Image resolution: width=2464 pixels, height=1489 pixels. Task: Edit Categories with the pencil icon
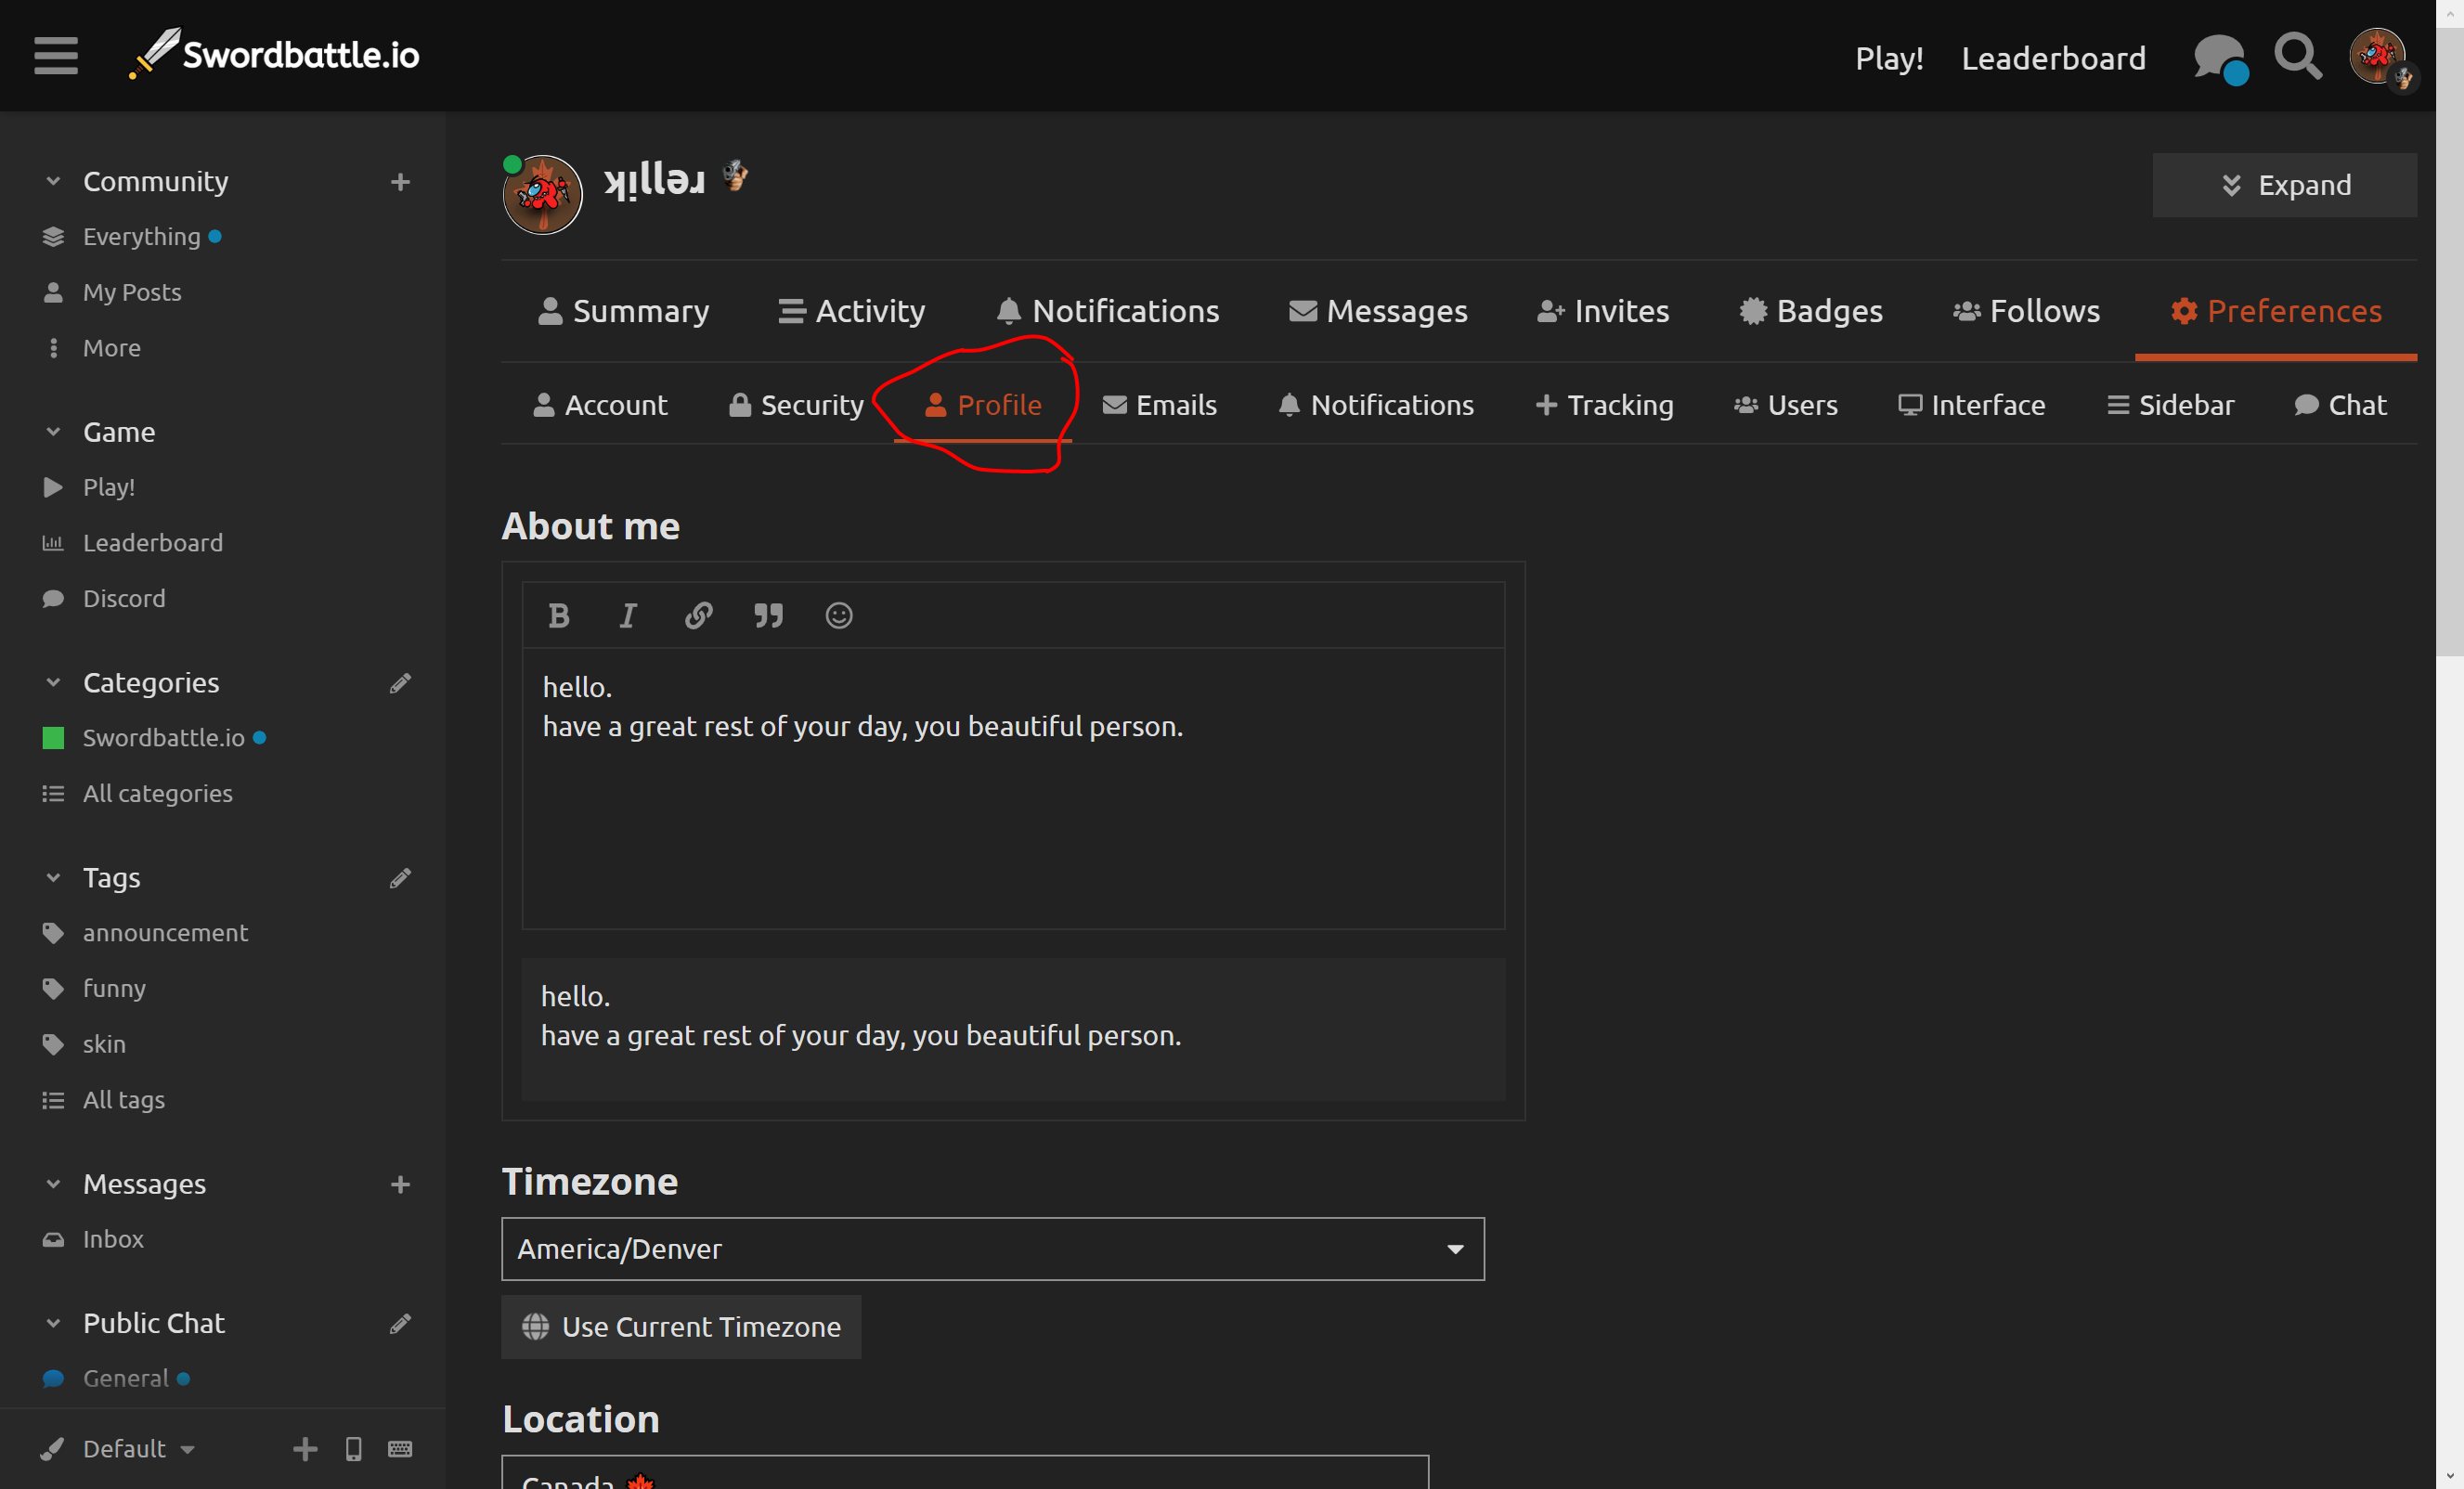coord(400,683)
